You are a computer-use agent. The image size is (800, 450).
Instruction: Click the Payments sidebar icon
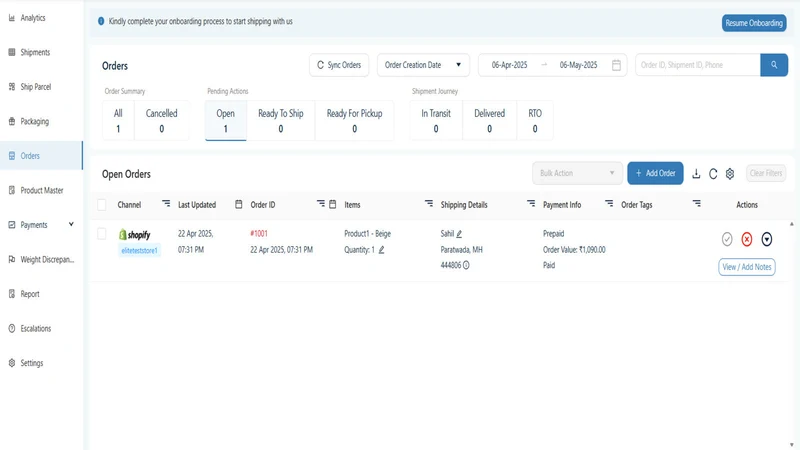click(x=12, y=225)
